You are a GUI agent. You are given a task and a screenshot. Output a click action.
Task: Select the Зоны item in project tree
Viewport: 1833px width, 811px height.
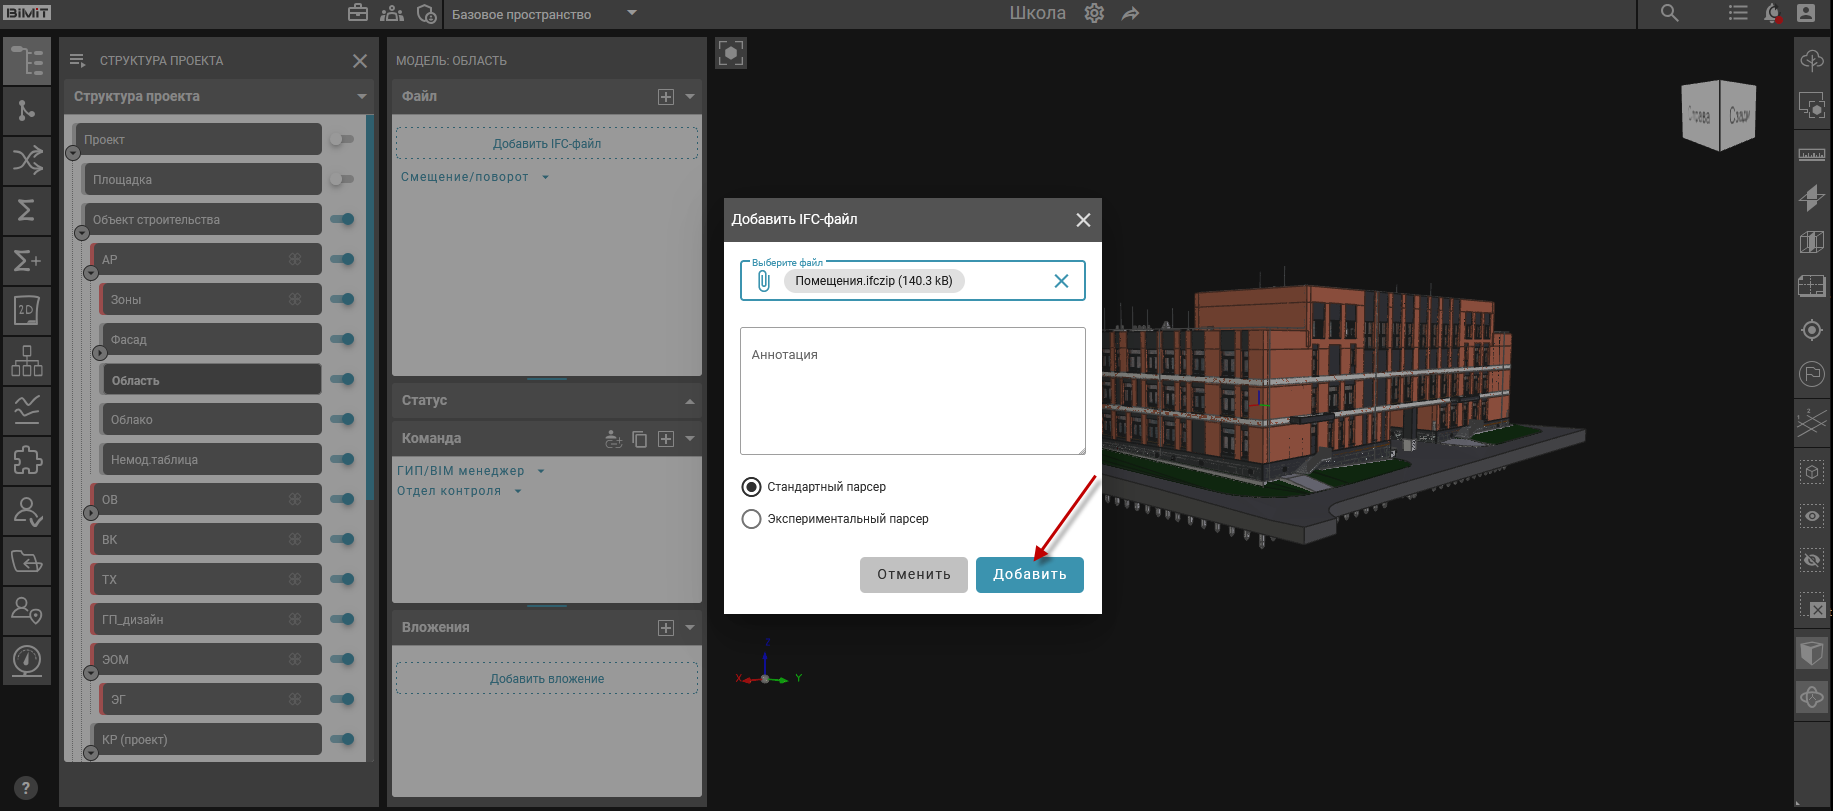click(210, 300)
